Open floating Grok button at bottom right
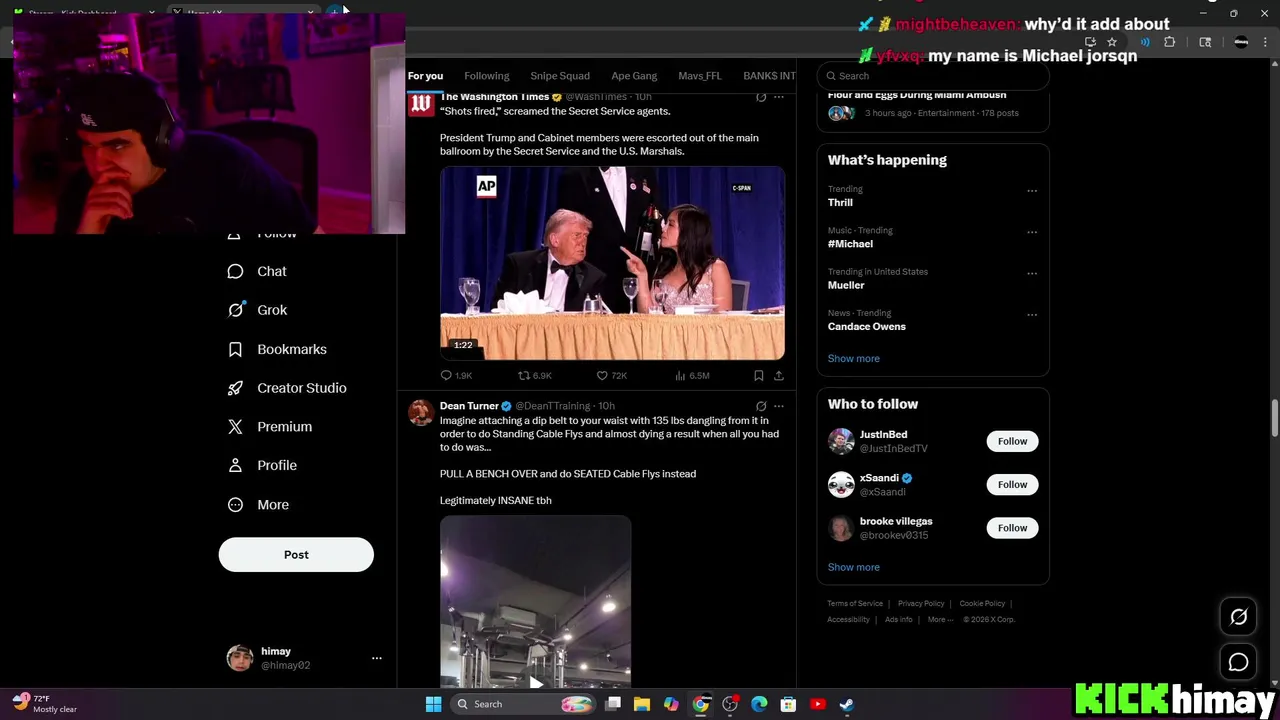Image resolution: width=1280 pixels, height=720 pixels. (x=1238, y=617)
